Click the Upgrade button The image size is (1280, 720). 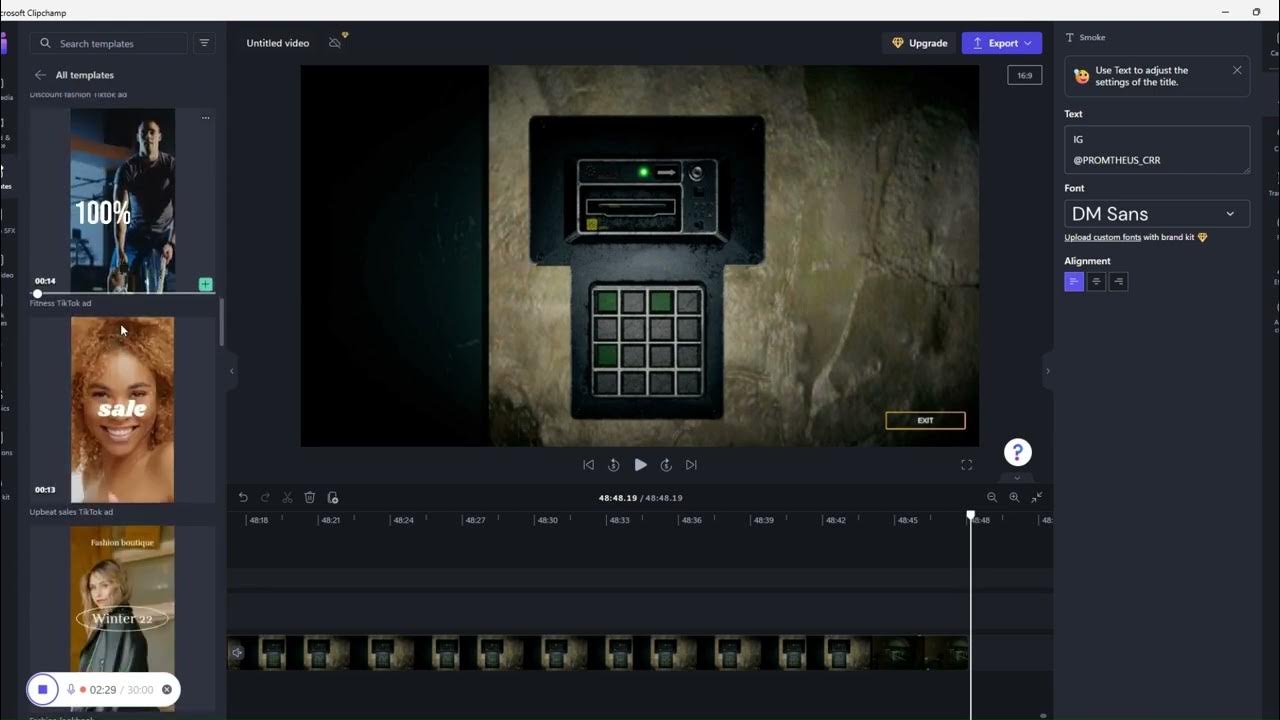(919, 43)
